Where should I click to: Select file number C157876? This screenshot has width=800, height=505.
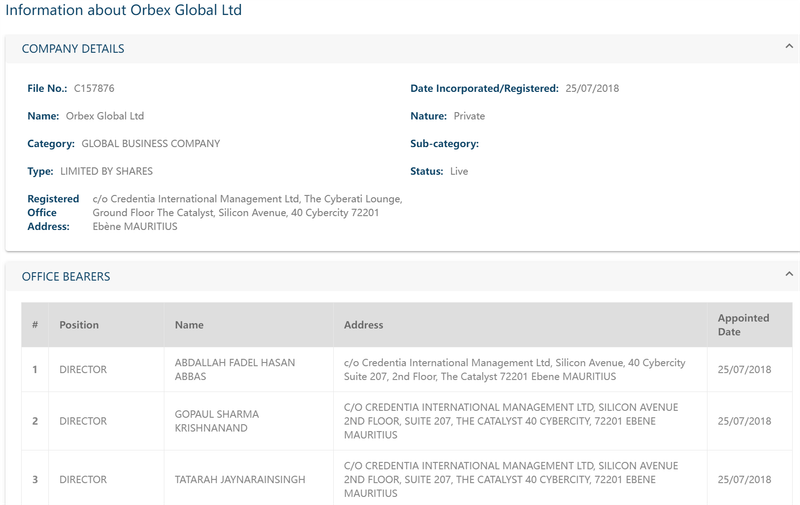(x=94, y=88)
